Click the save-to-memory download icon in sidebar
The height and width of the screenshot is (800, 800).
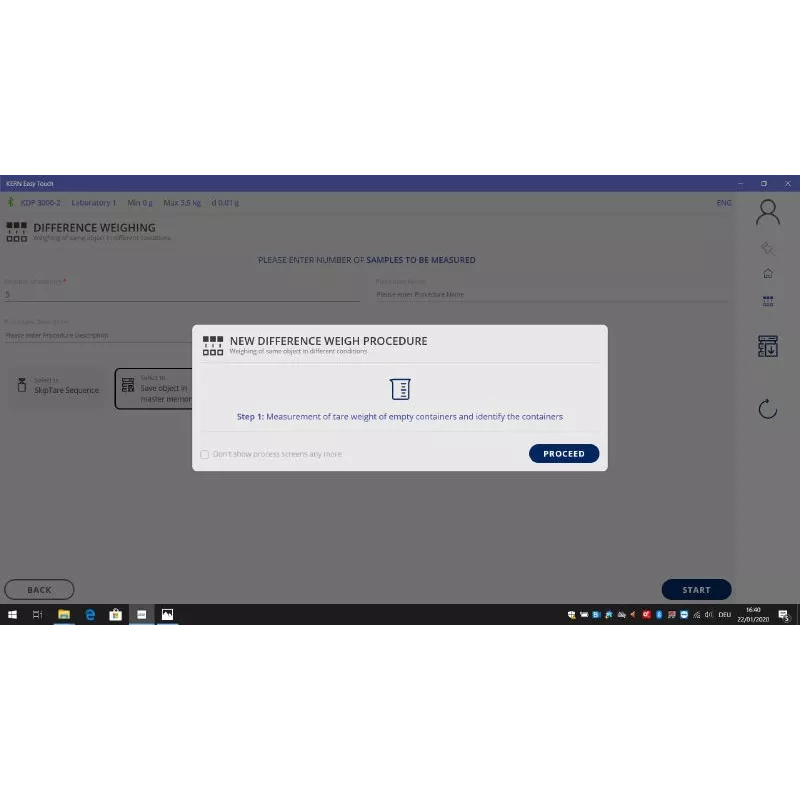(767, 346)
